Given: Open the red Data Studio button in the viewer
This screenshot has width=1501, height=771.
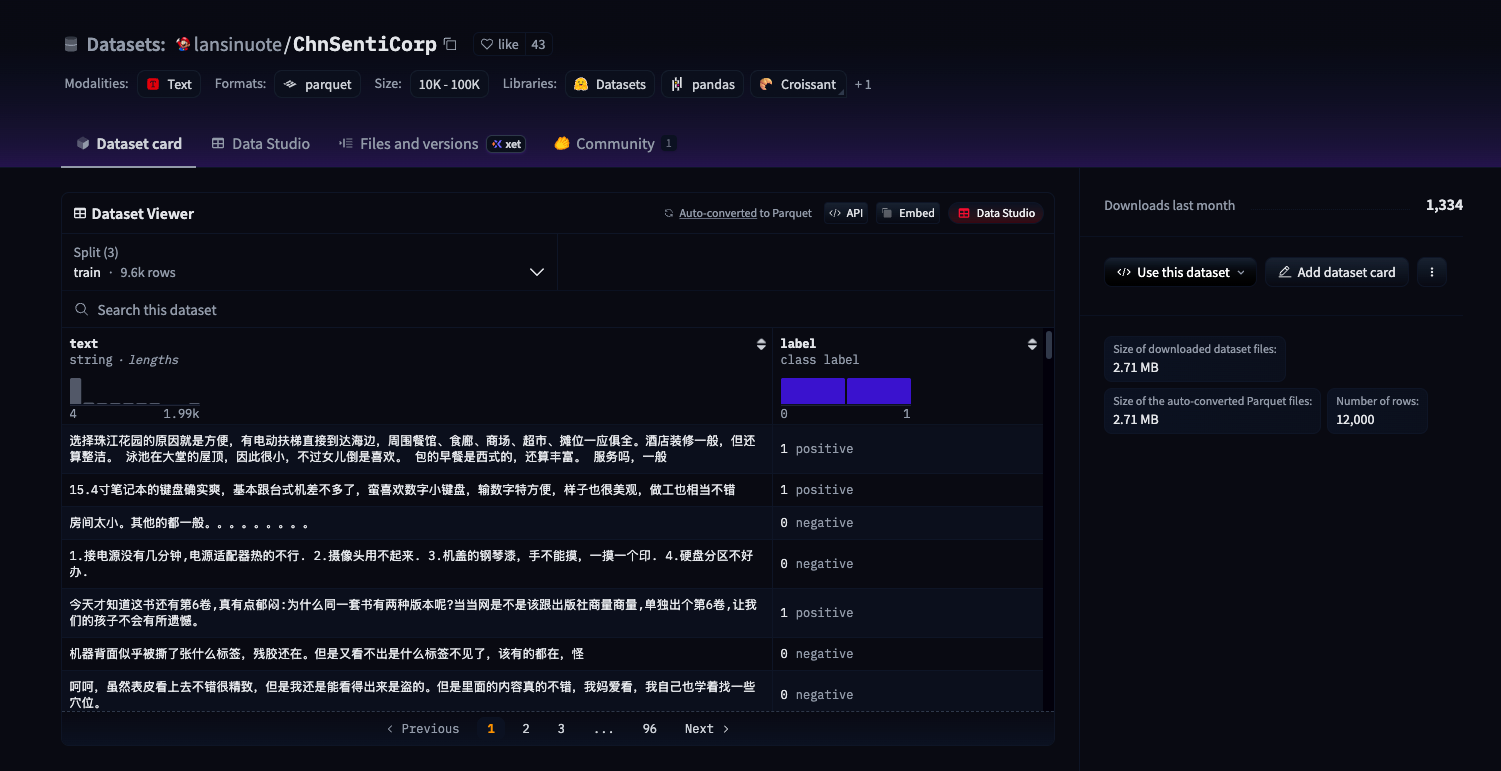Looking at the screenshot, I should point(996,213).
